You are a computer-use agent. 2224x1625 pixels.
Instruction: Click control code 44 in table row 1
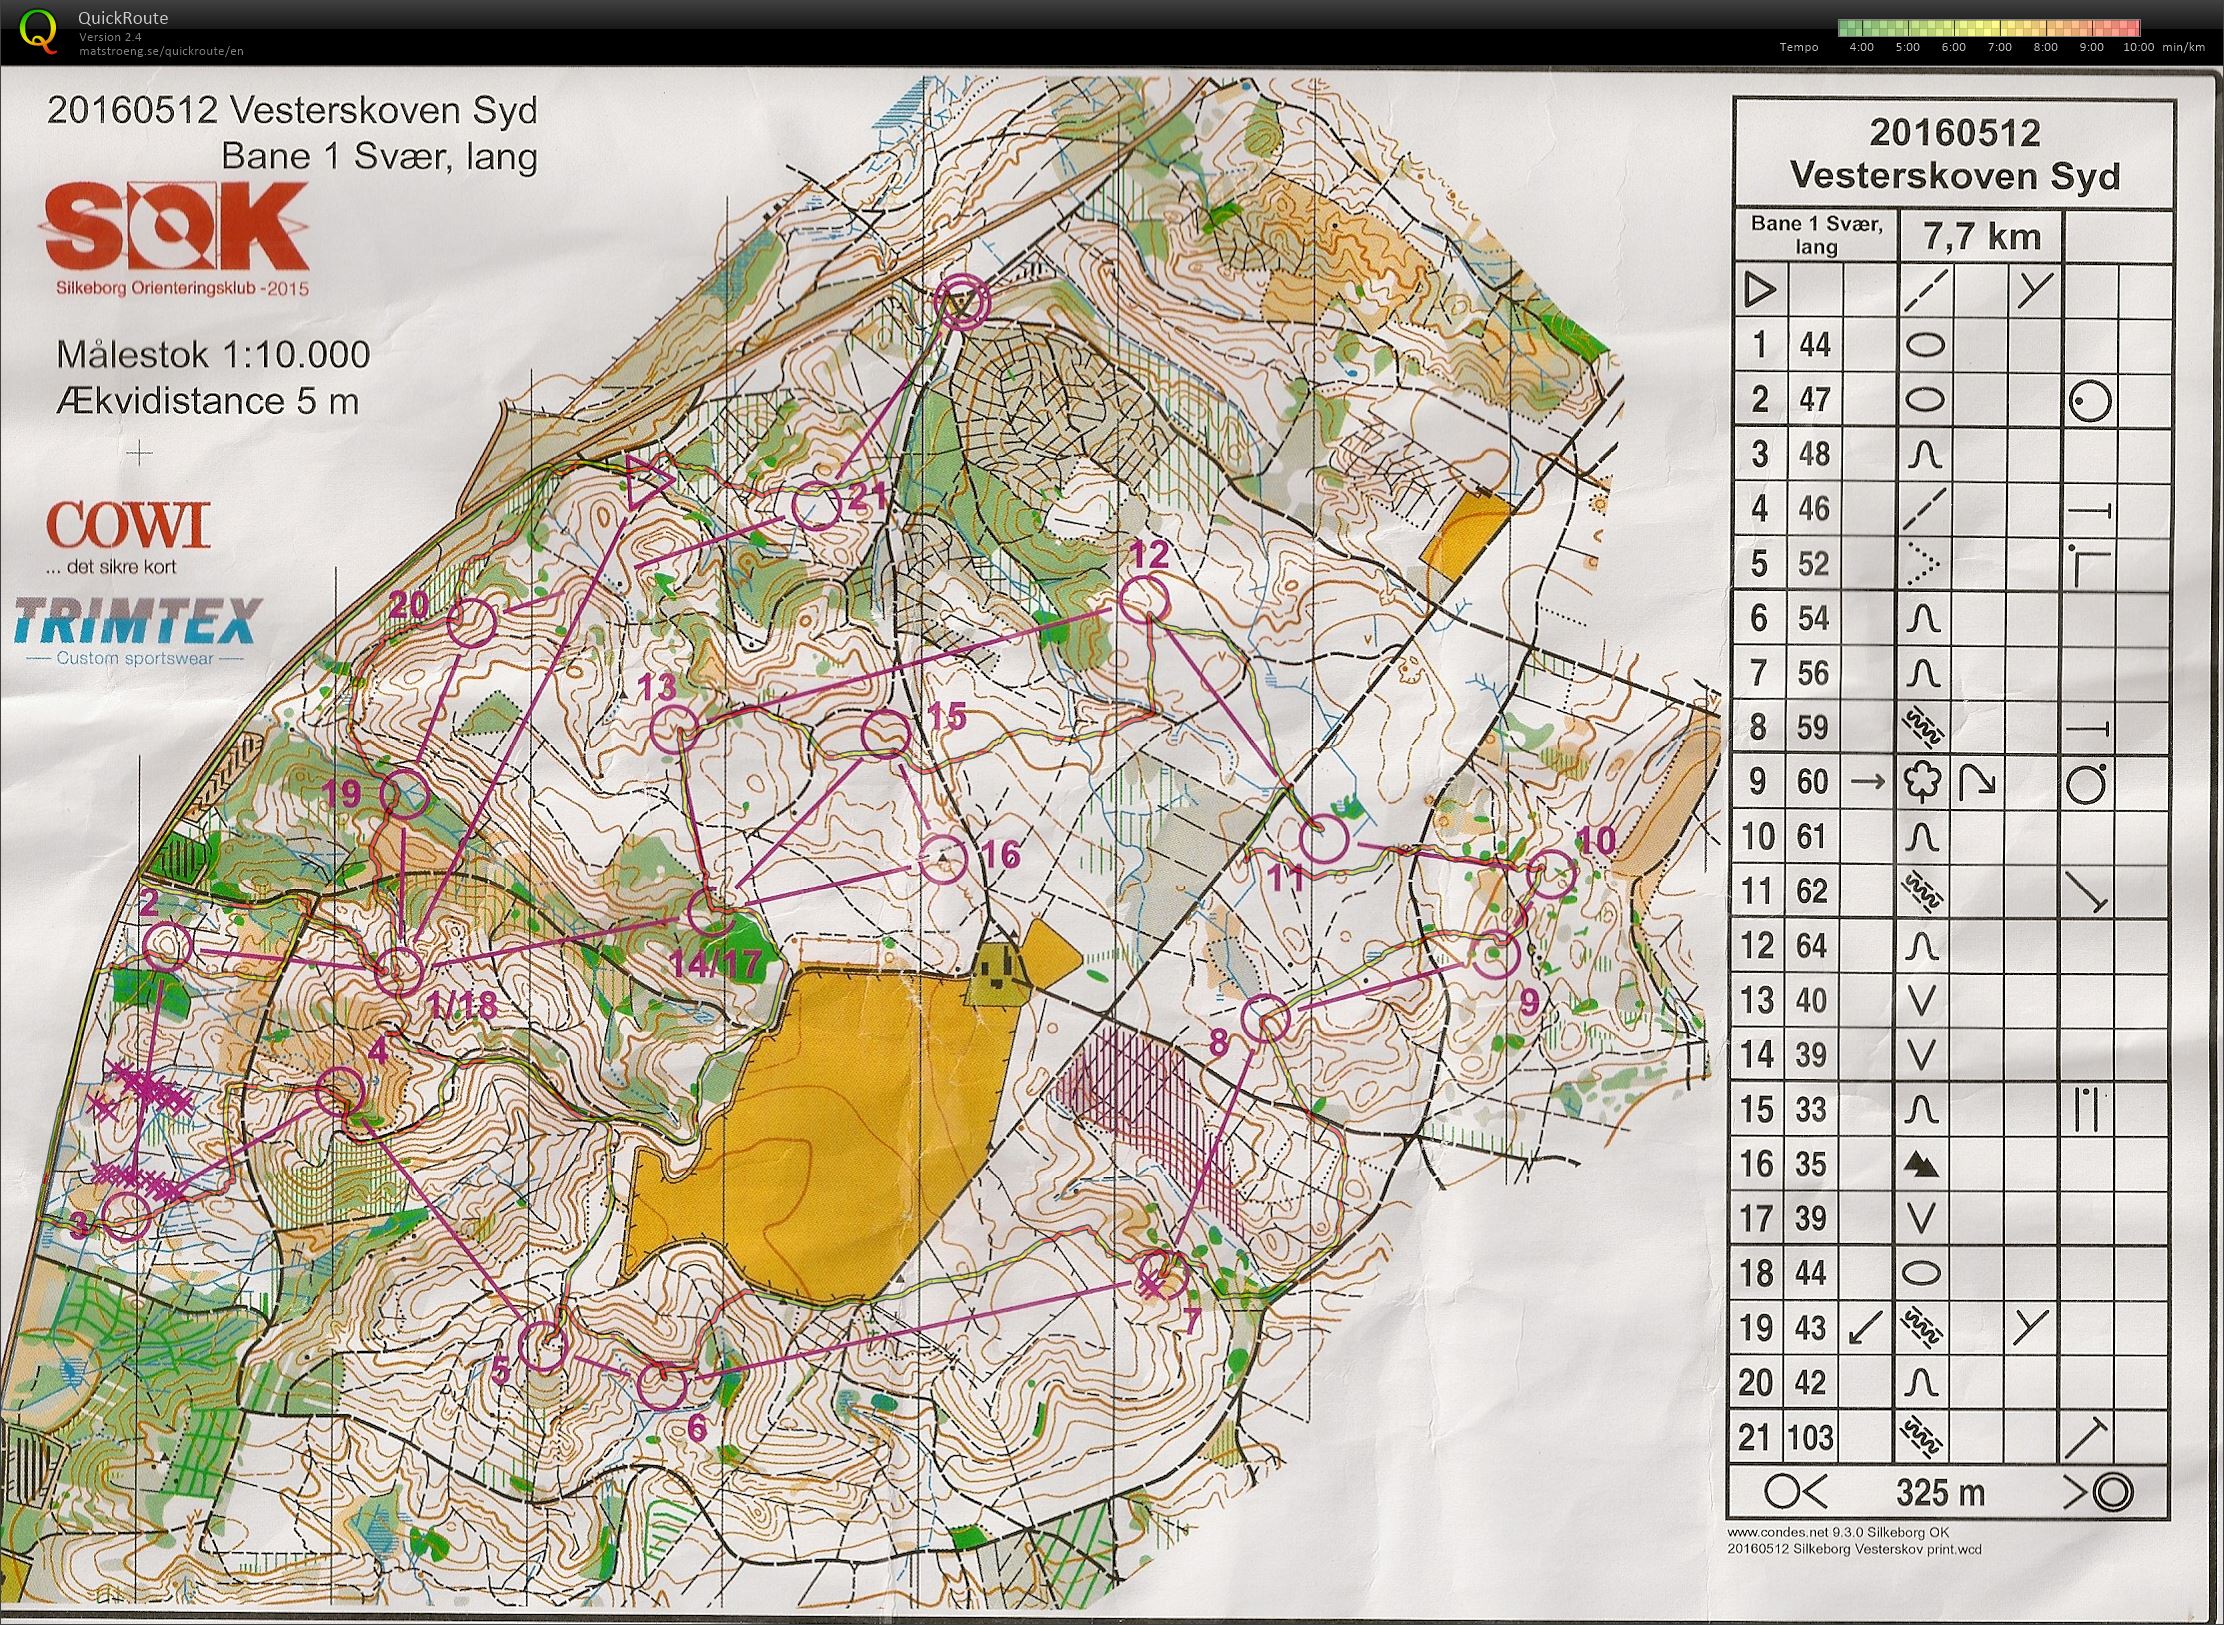(1814, 345)
